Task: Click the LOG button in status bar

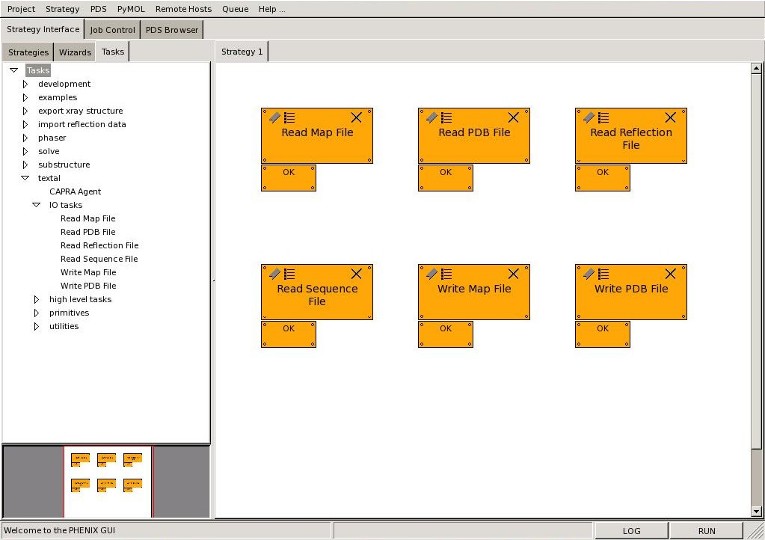Action: click(631, 531)
